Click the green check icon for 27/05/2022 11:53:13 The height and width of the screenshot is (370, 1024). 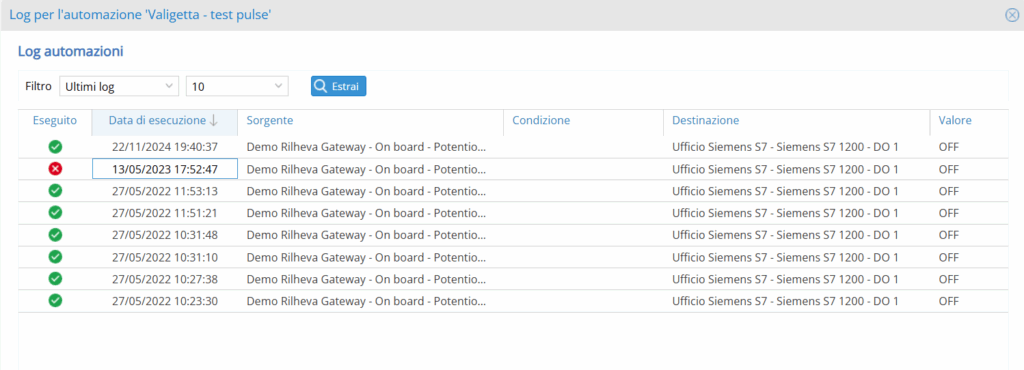coord(56,191)
